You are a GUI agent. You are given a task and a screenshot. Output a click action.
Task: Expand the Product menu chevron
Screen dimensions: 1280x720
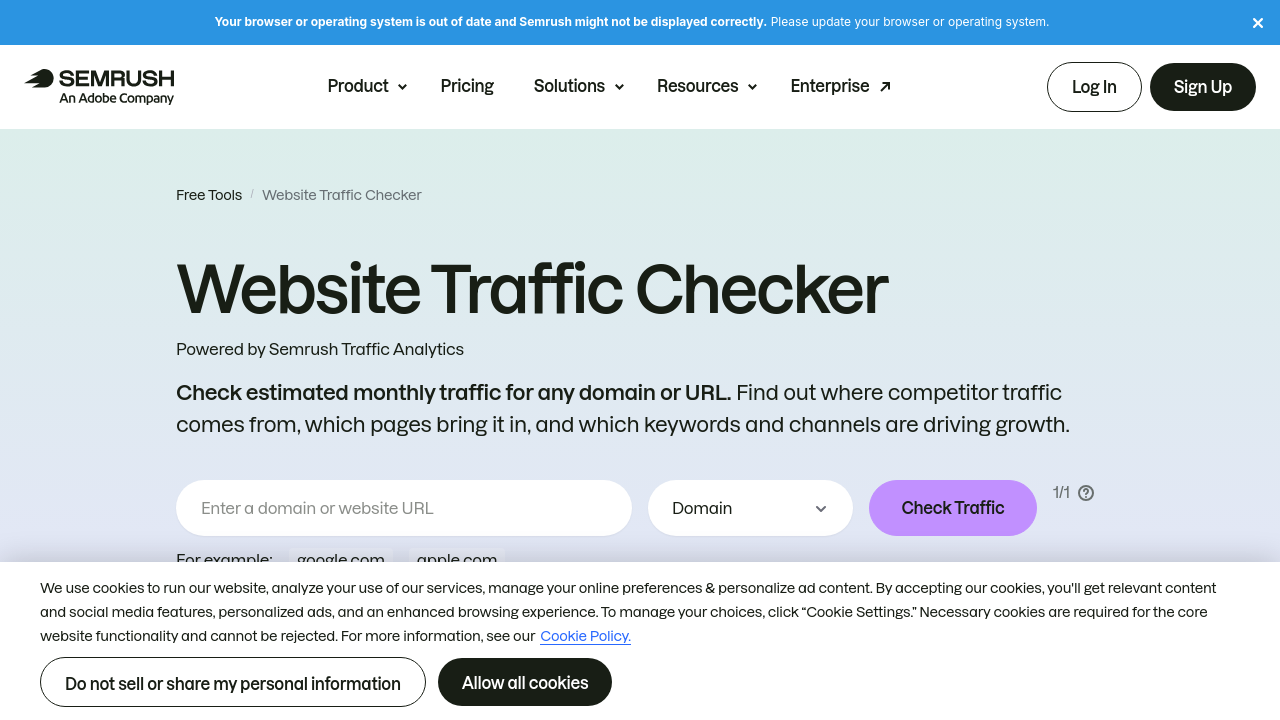402,87
